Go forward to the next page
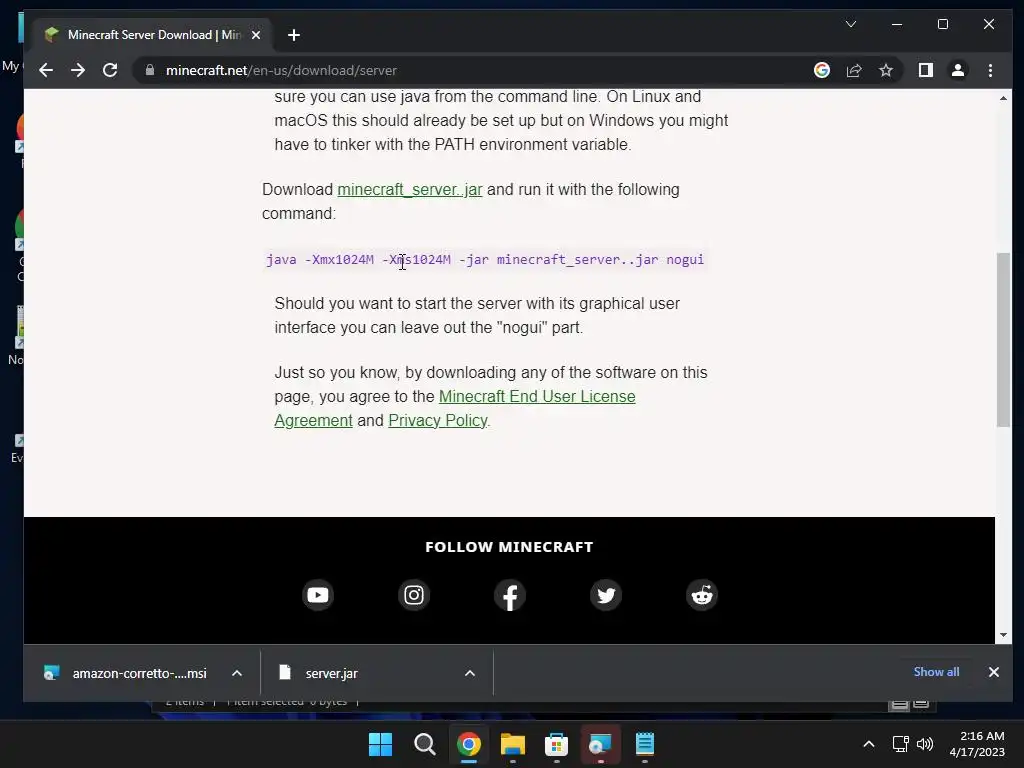The width and height of the screenshot is (1024, 768). pos(78,71)
